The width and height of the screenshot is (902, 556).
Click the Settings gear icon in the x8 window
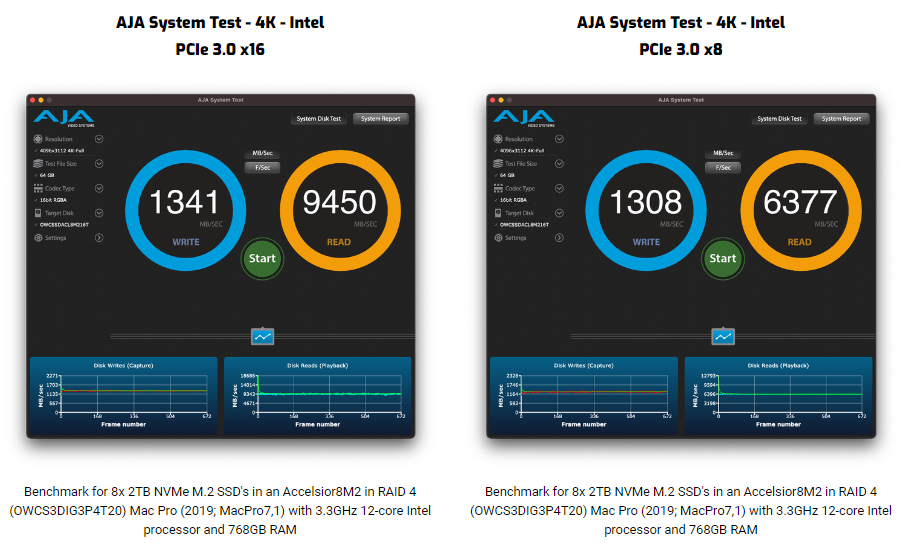pos(498,238)
